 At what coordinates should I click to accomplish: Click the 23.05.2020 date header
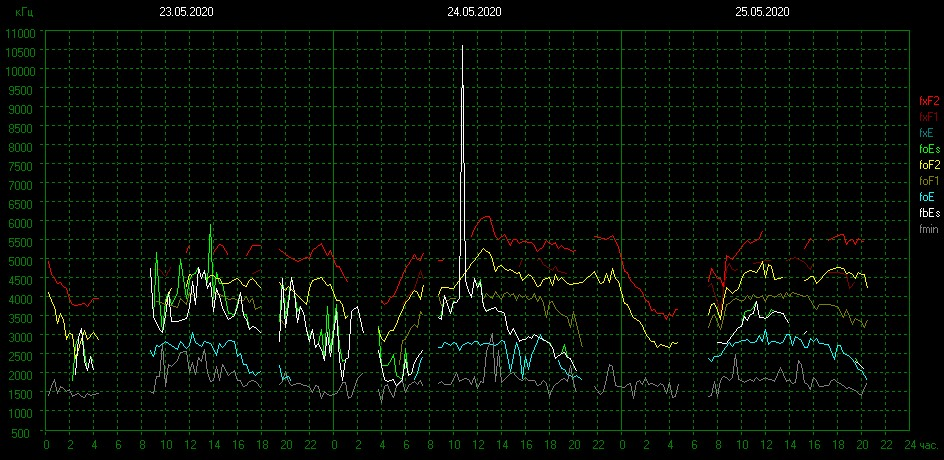pyautogui.click(x=186, y=12)
